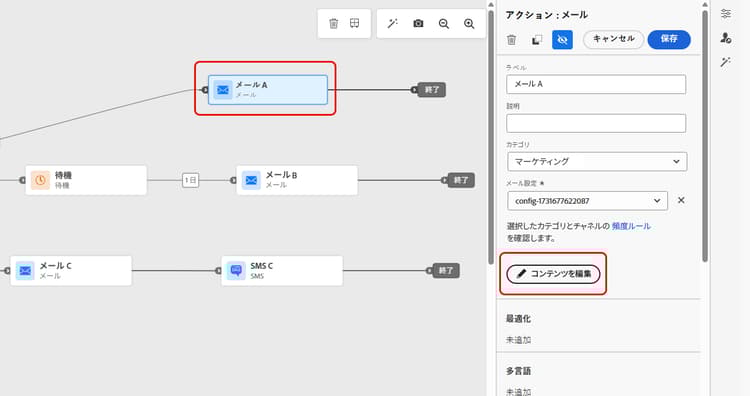Open the カテゴリ dropdown showing マーケティング
This screenshot has height=396, width=750.
597,162
